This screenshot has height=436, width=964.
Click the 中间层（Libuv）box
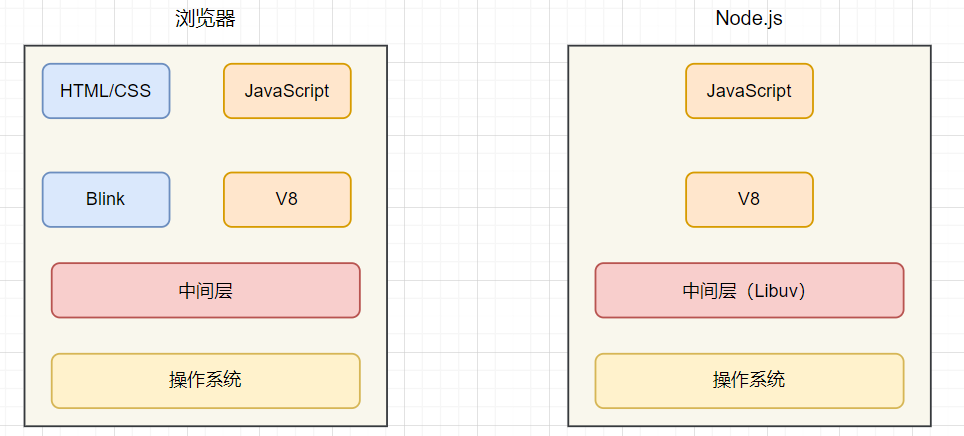[749, 290]
